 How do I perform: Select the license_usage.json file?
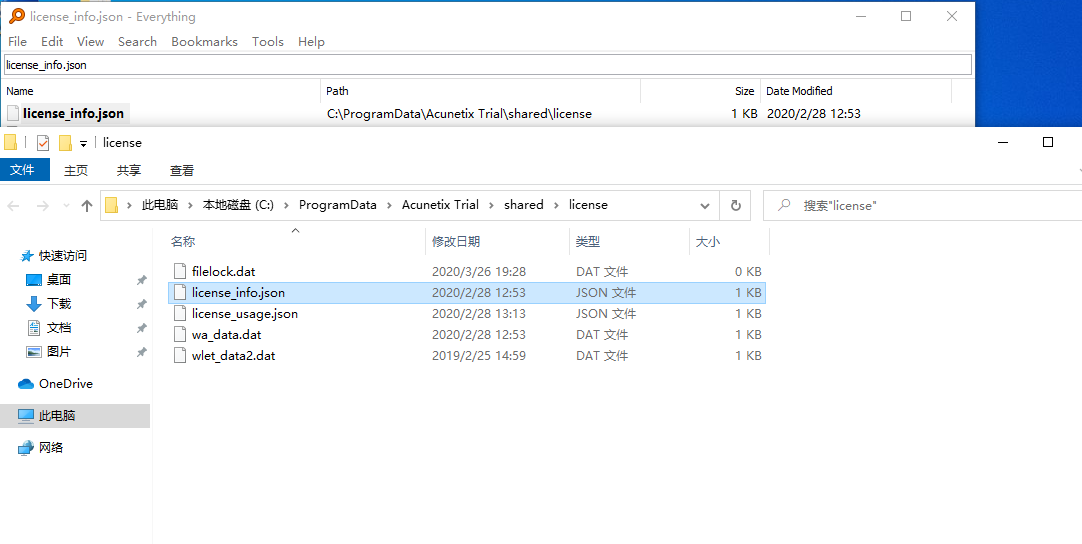(x=245, y=313)
